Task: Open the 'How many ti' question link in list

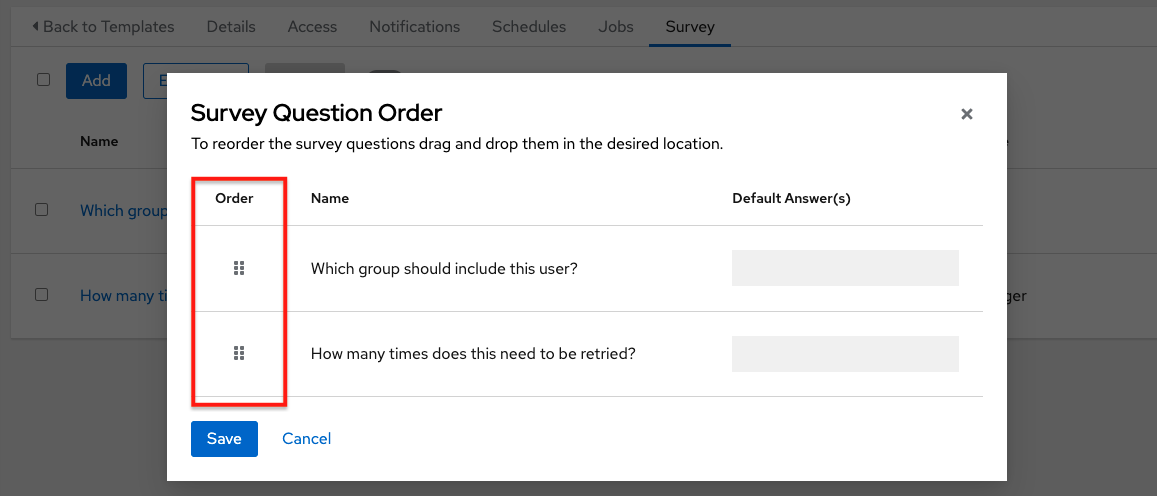Action: [122, 296]
